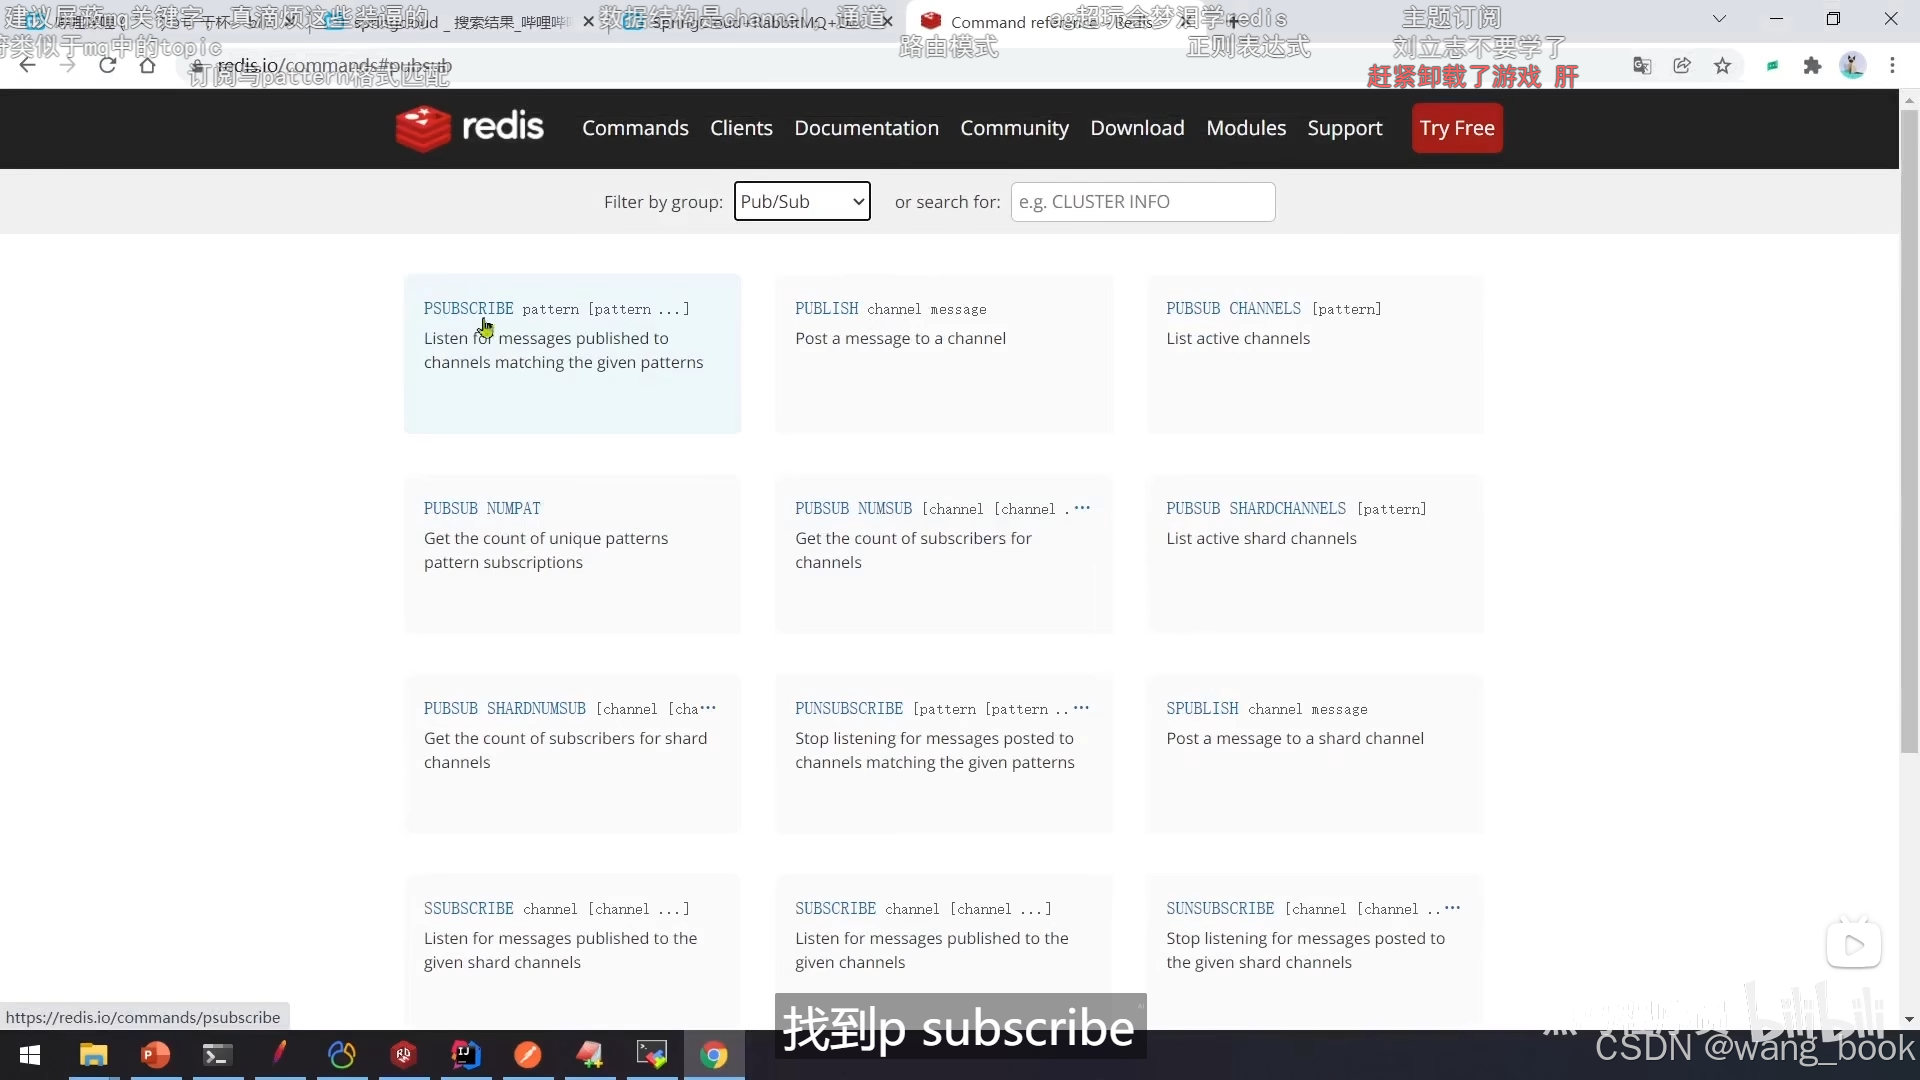The height and width of the screenshot is (1080, 1920).
Task: Open the Clients nav item
Action: tap(741, 128)
